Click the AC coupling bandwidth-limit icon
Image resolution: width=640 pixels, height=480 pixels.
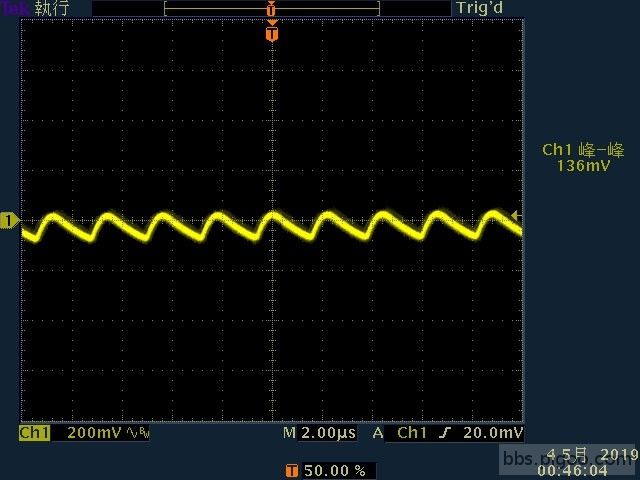pyautogui.click(x=138, y=433)
